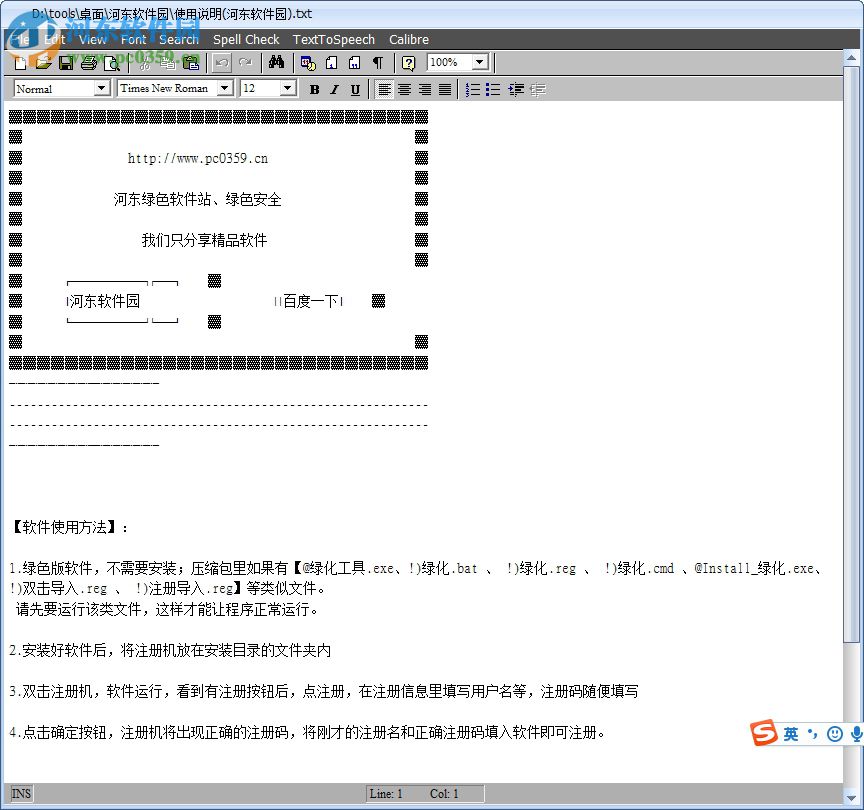Create a new document
Screen dimensions: 864x810
[x=20, y=63]
